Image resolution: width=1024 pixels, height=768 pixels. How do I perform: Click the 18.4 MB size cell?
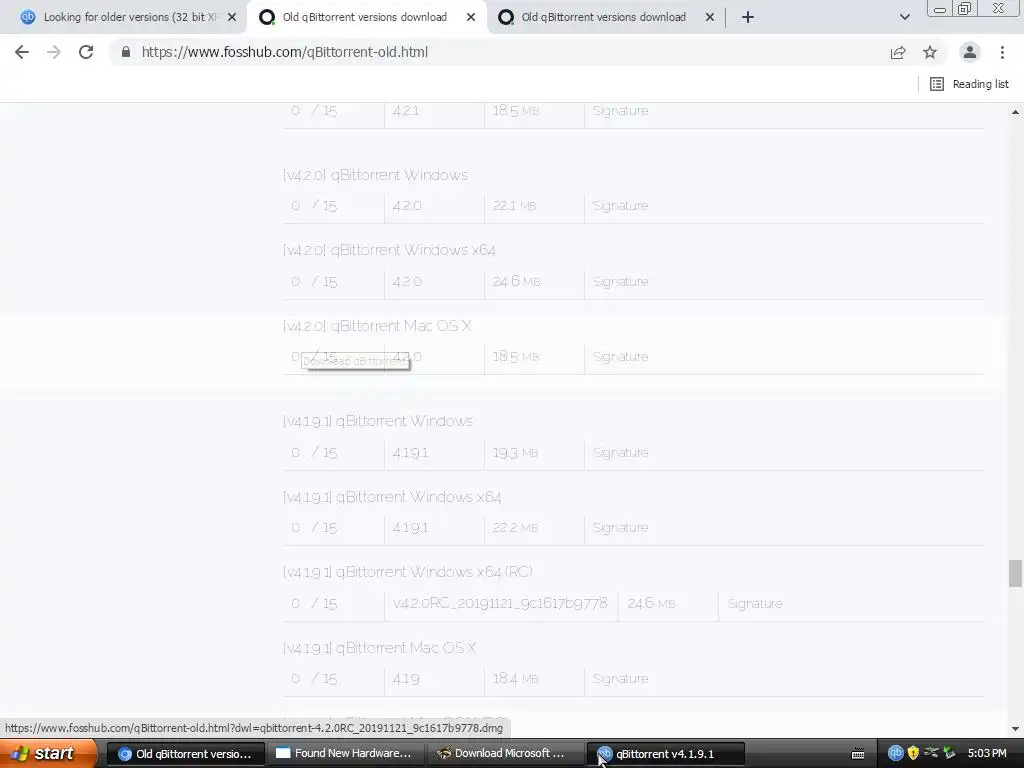point(515,679)
